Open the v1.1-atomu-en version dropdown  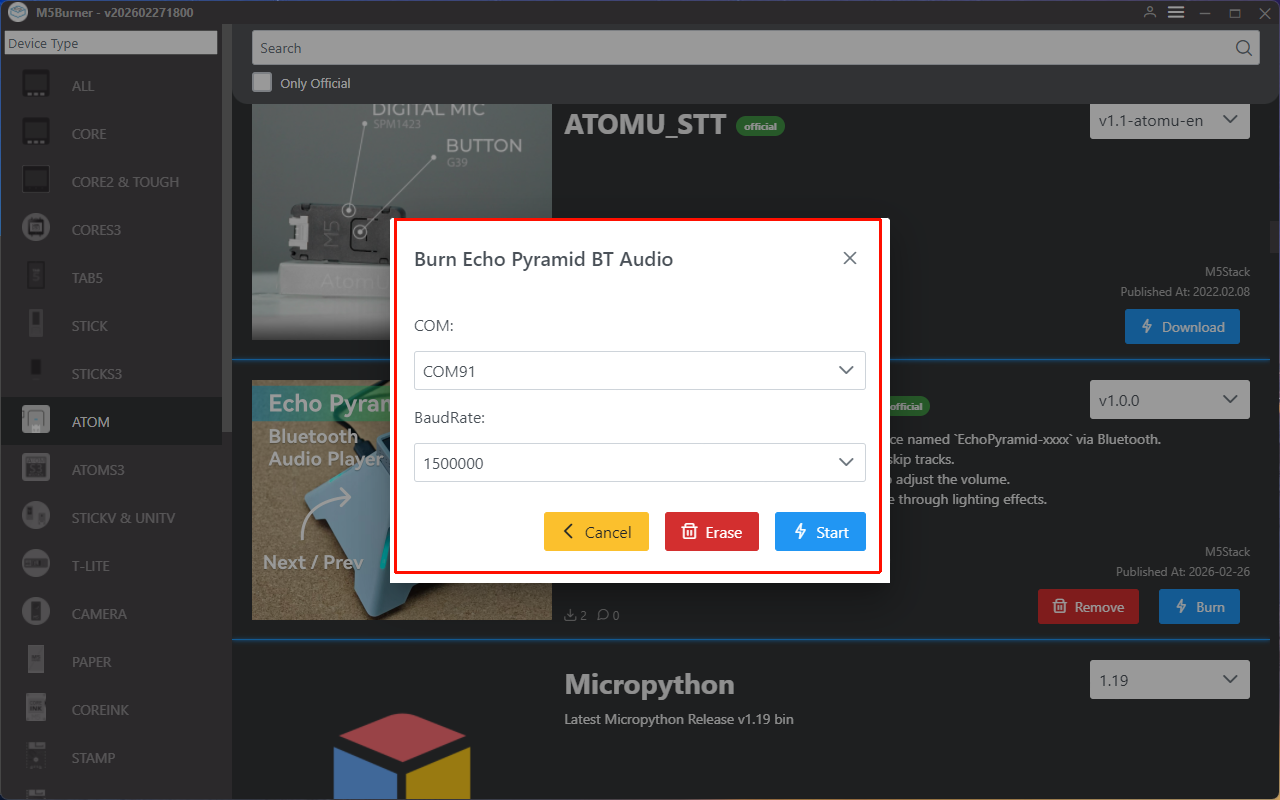[x=1169, y=120]
